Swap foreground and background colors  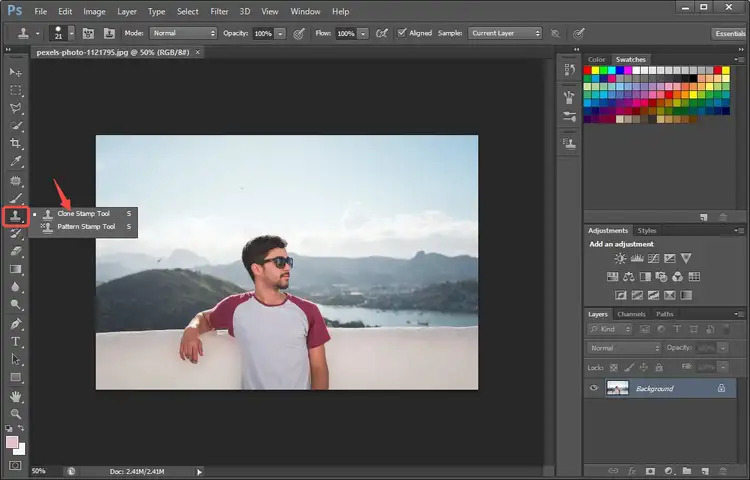pos(21,427)
